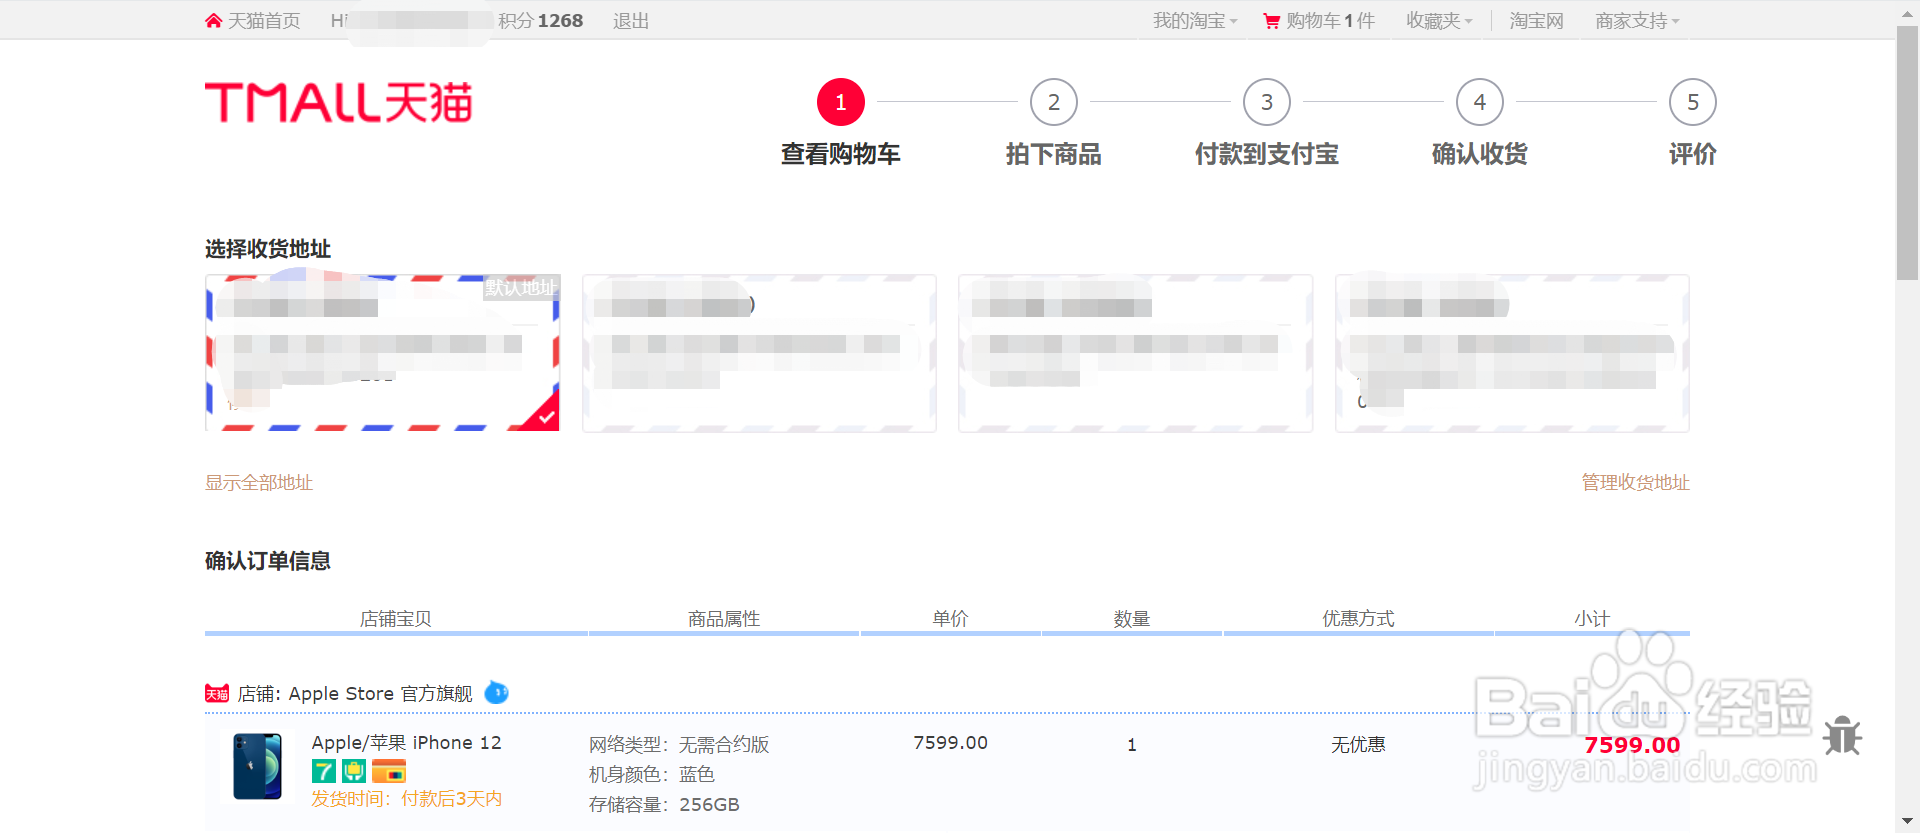The width and height of the screenshot is (1920, 833).
Task: Go to 天猫首页 link
Action: 264,21
